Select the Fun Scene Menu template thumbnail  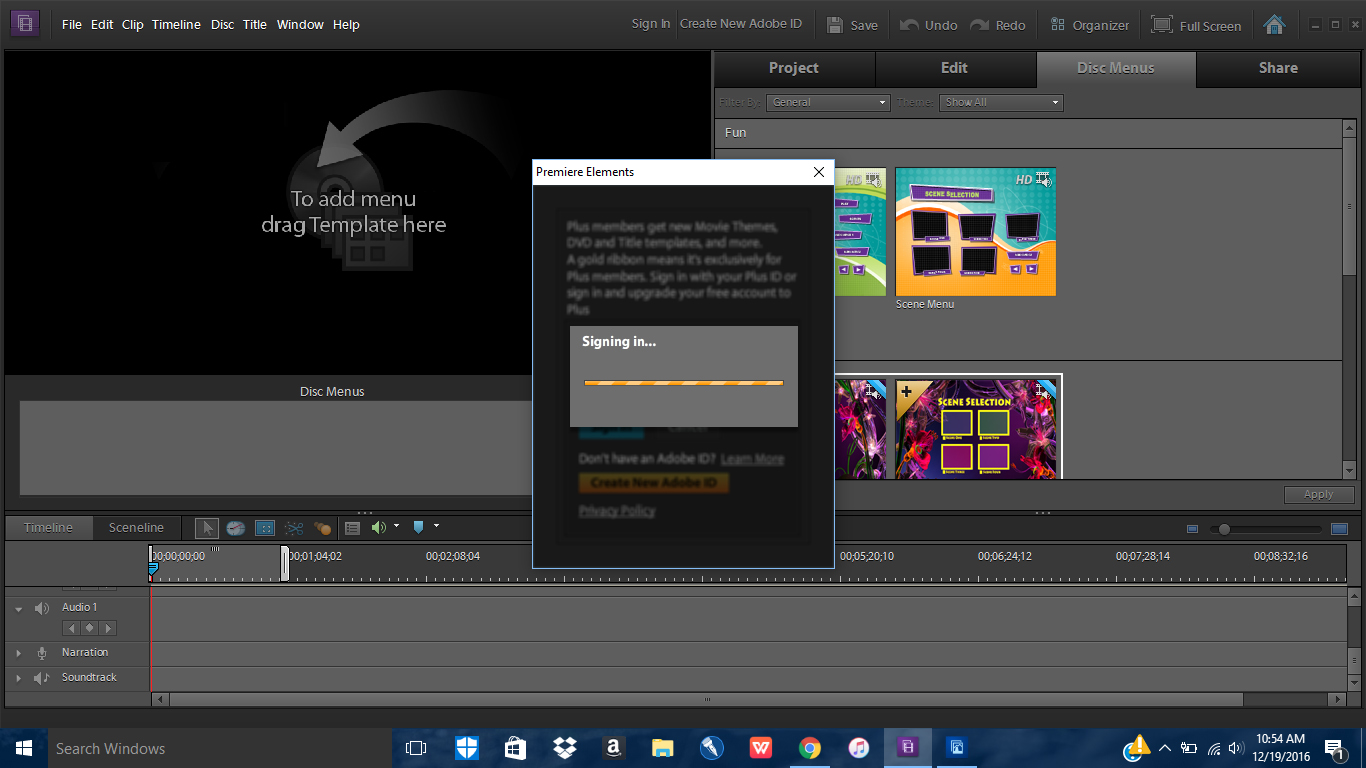(975, 231)
